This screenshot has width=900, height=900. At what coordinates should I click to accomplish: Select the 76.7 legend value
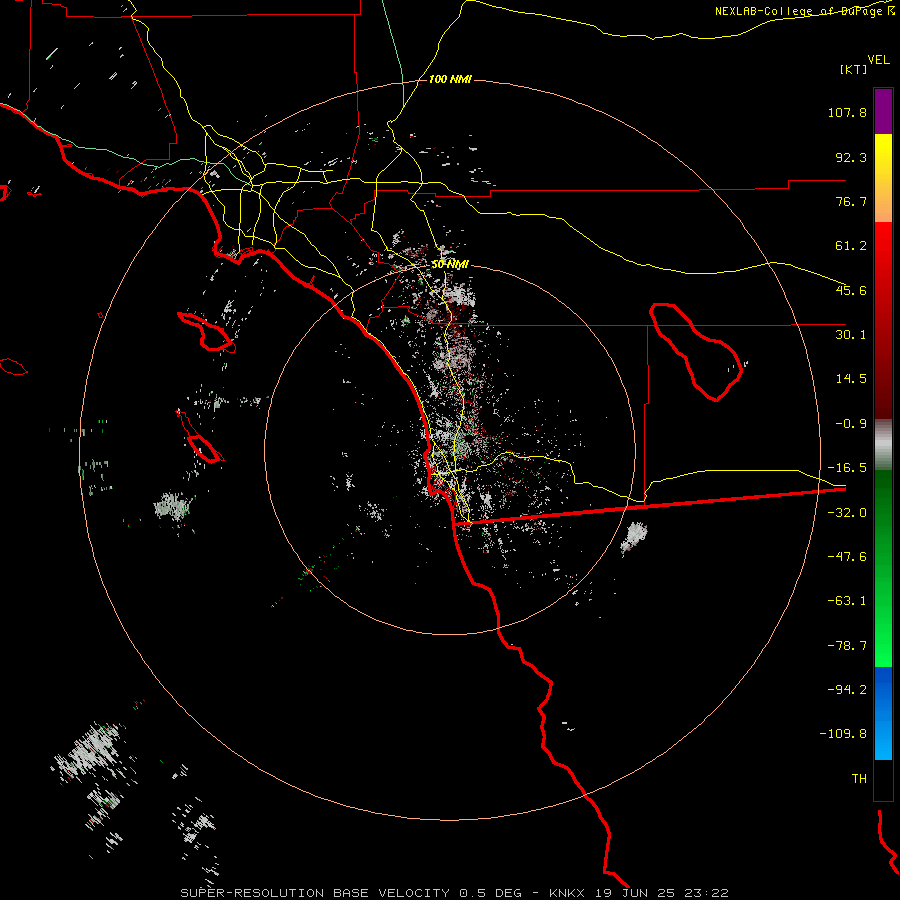pos(851,201)
